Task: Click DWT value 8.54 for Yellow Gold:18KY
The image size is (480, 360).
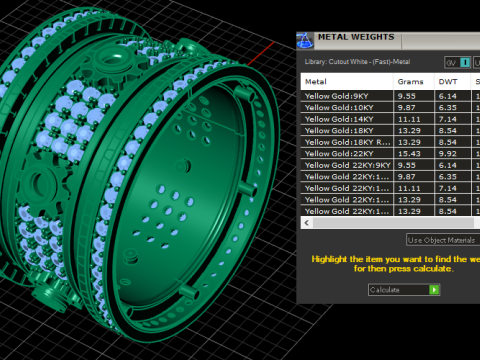Action: click(447, 131)
